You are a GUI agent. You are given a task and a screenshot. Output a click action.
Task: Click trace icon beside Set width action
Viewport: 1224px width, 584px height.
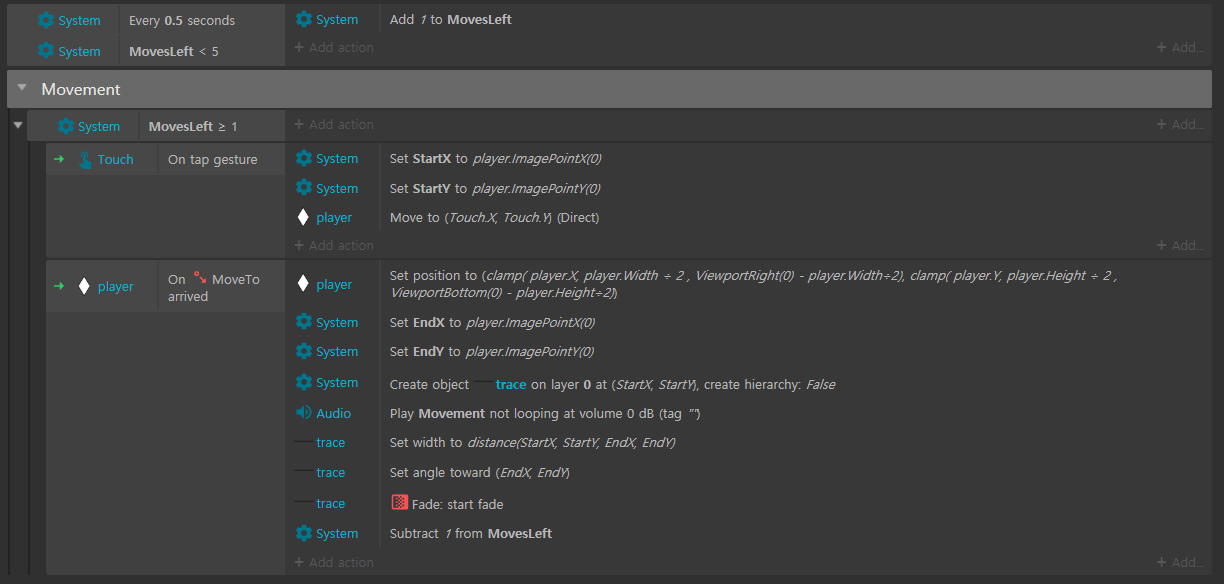(x=304, y=443)
